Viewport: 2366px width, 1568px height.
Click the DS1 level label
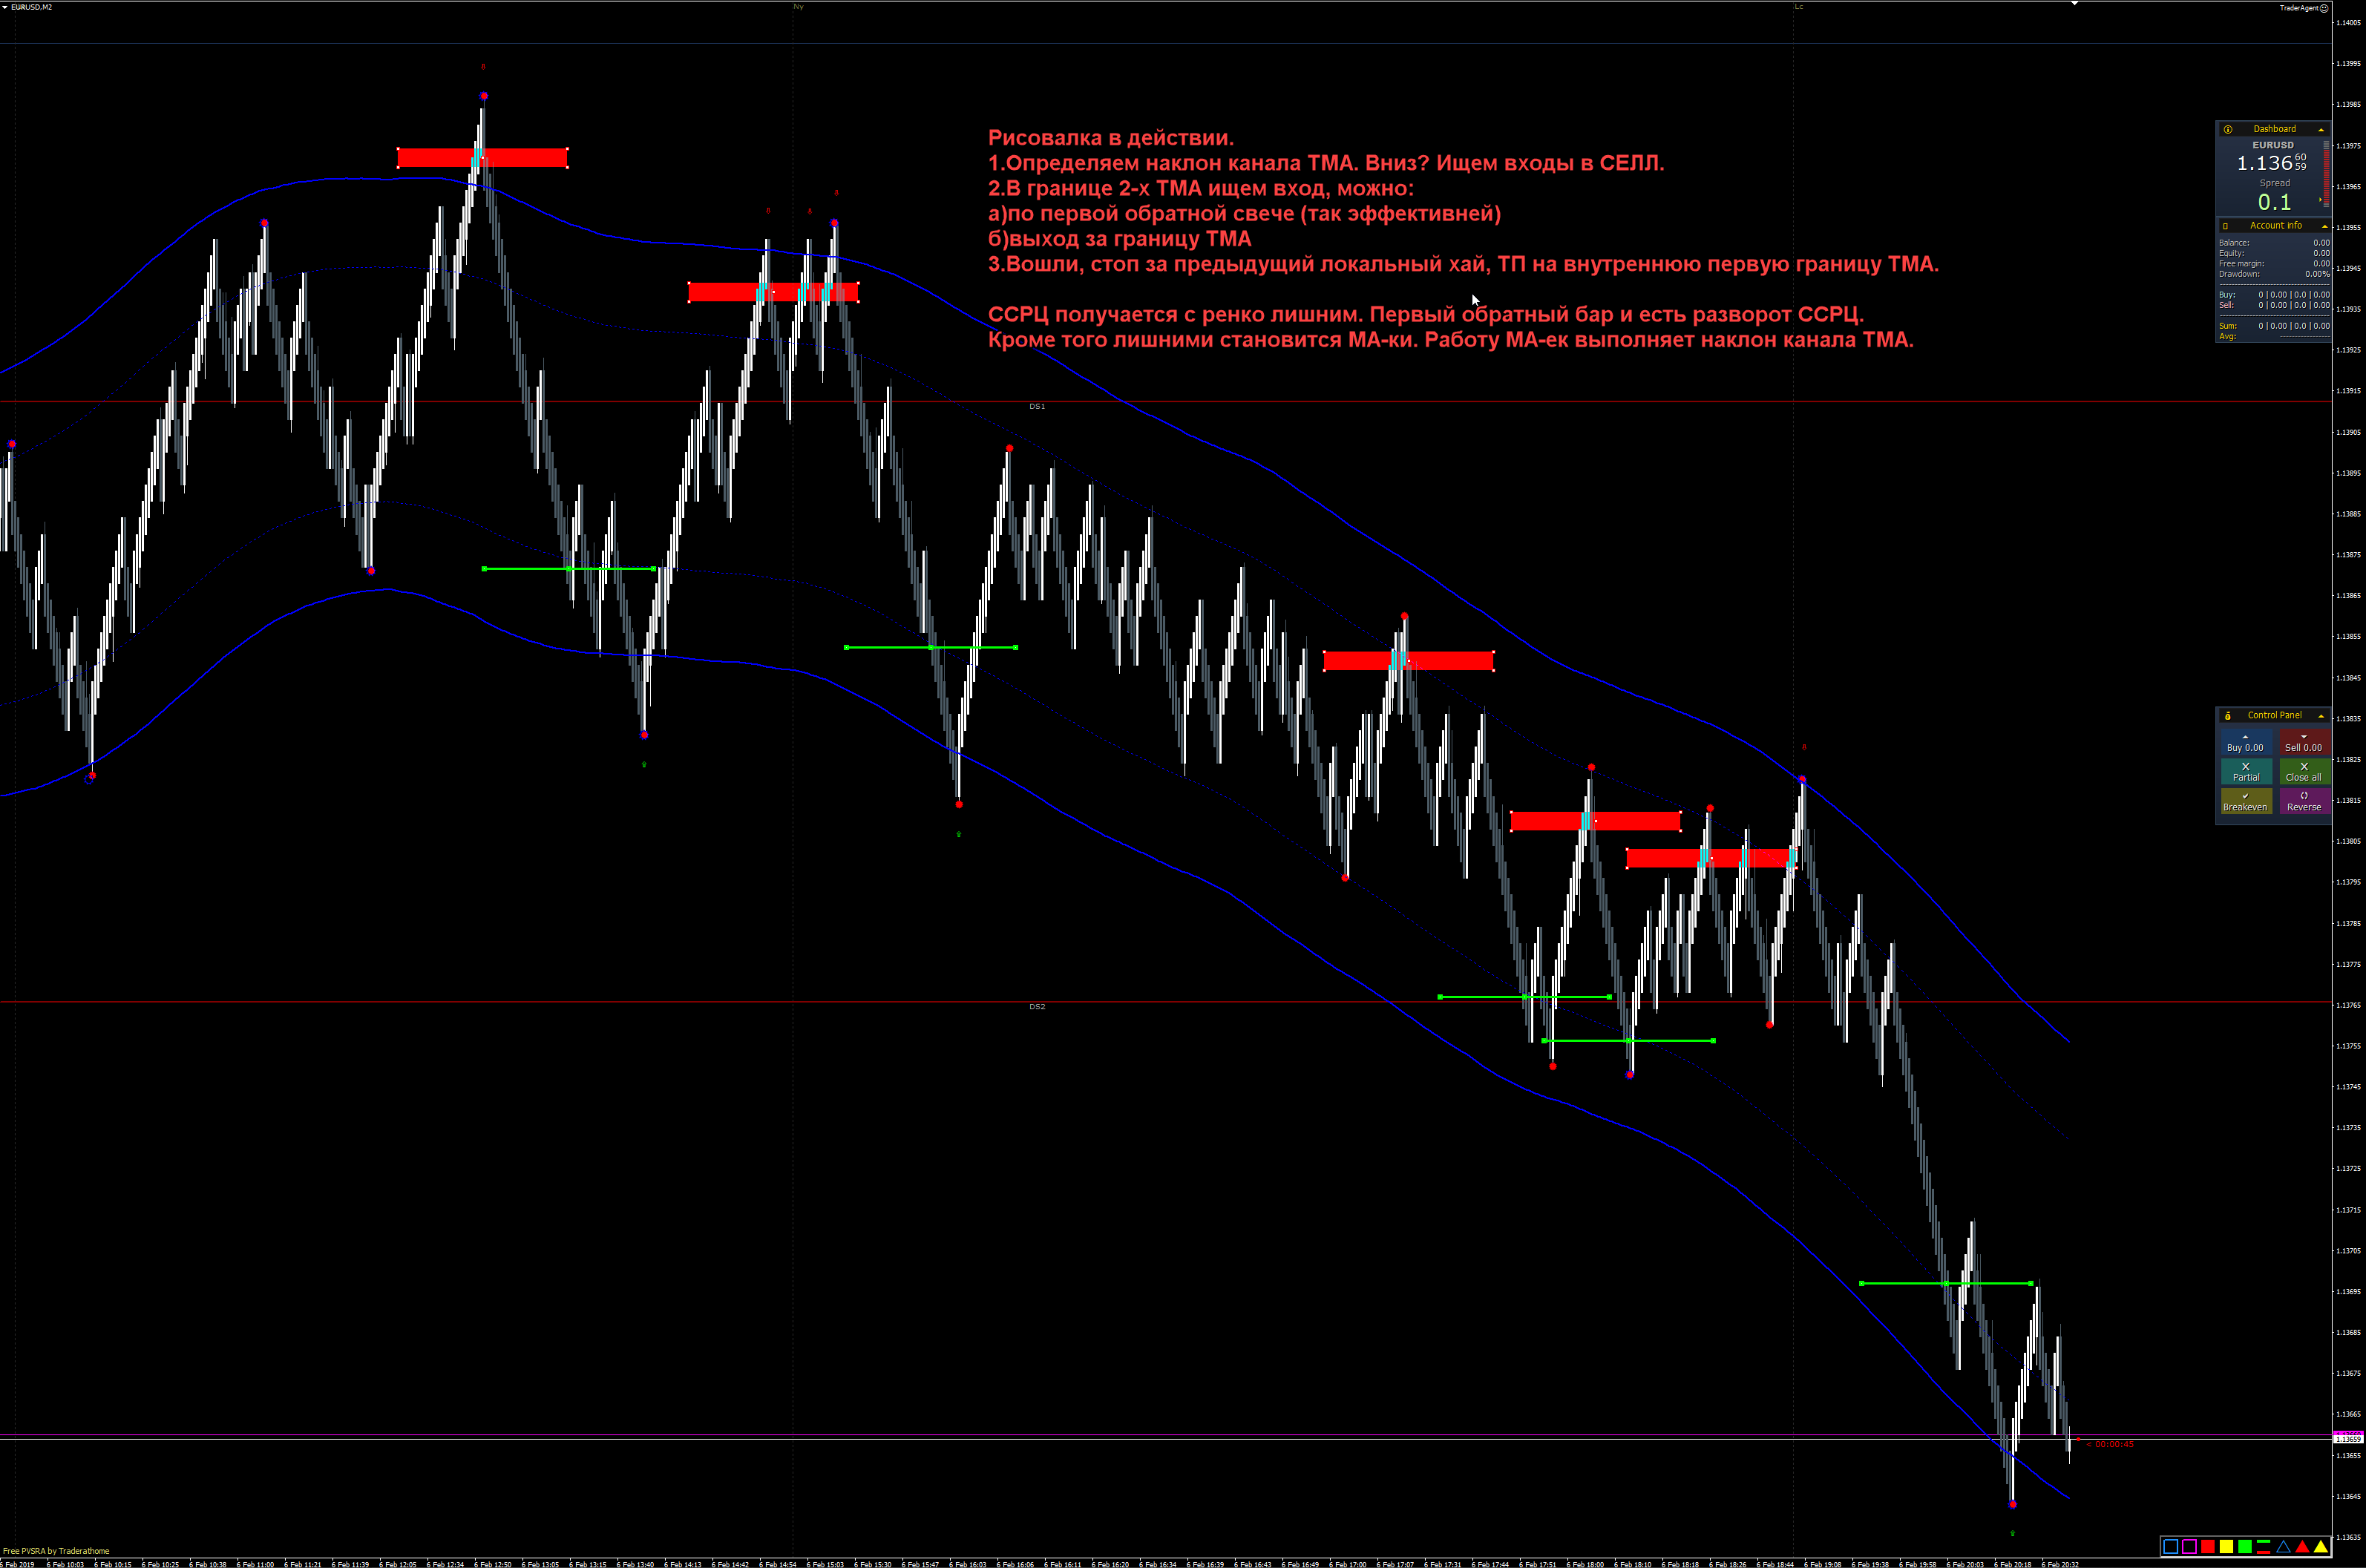tap(1037, 406)
